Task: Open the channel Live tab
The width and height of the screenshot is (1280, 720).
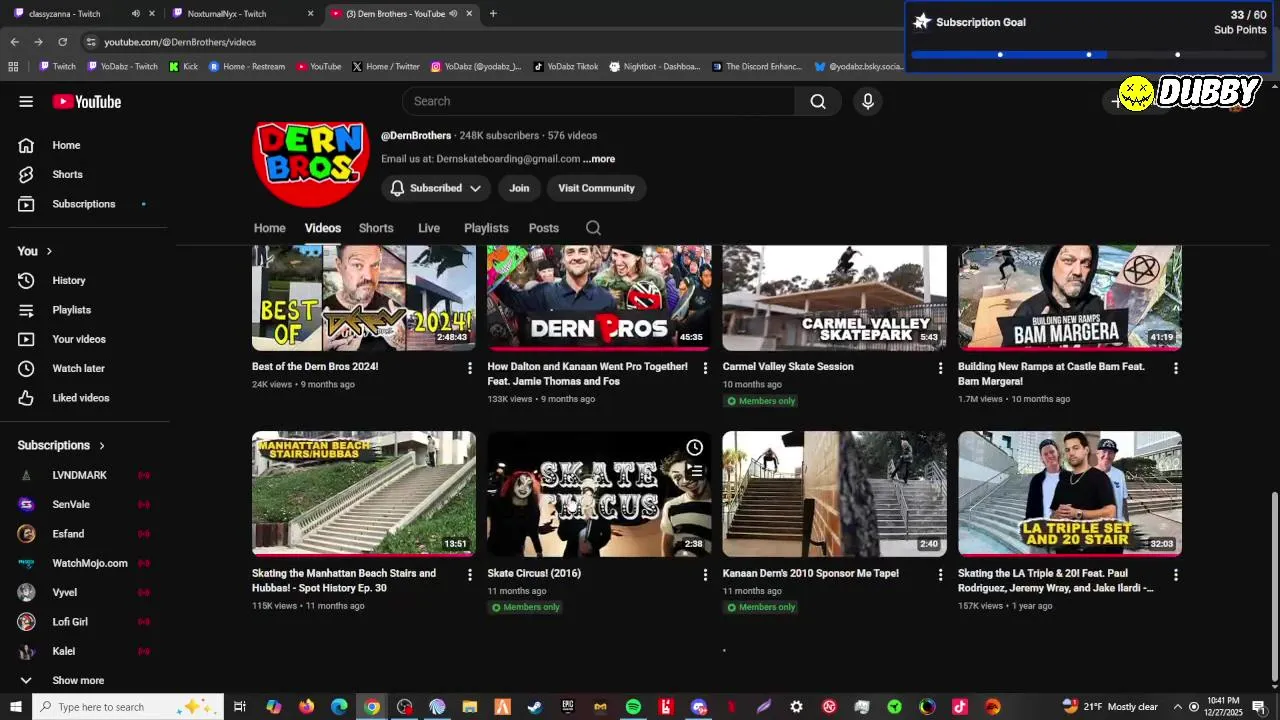Action: tap(429, 228)
